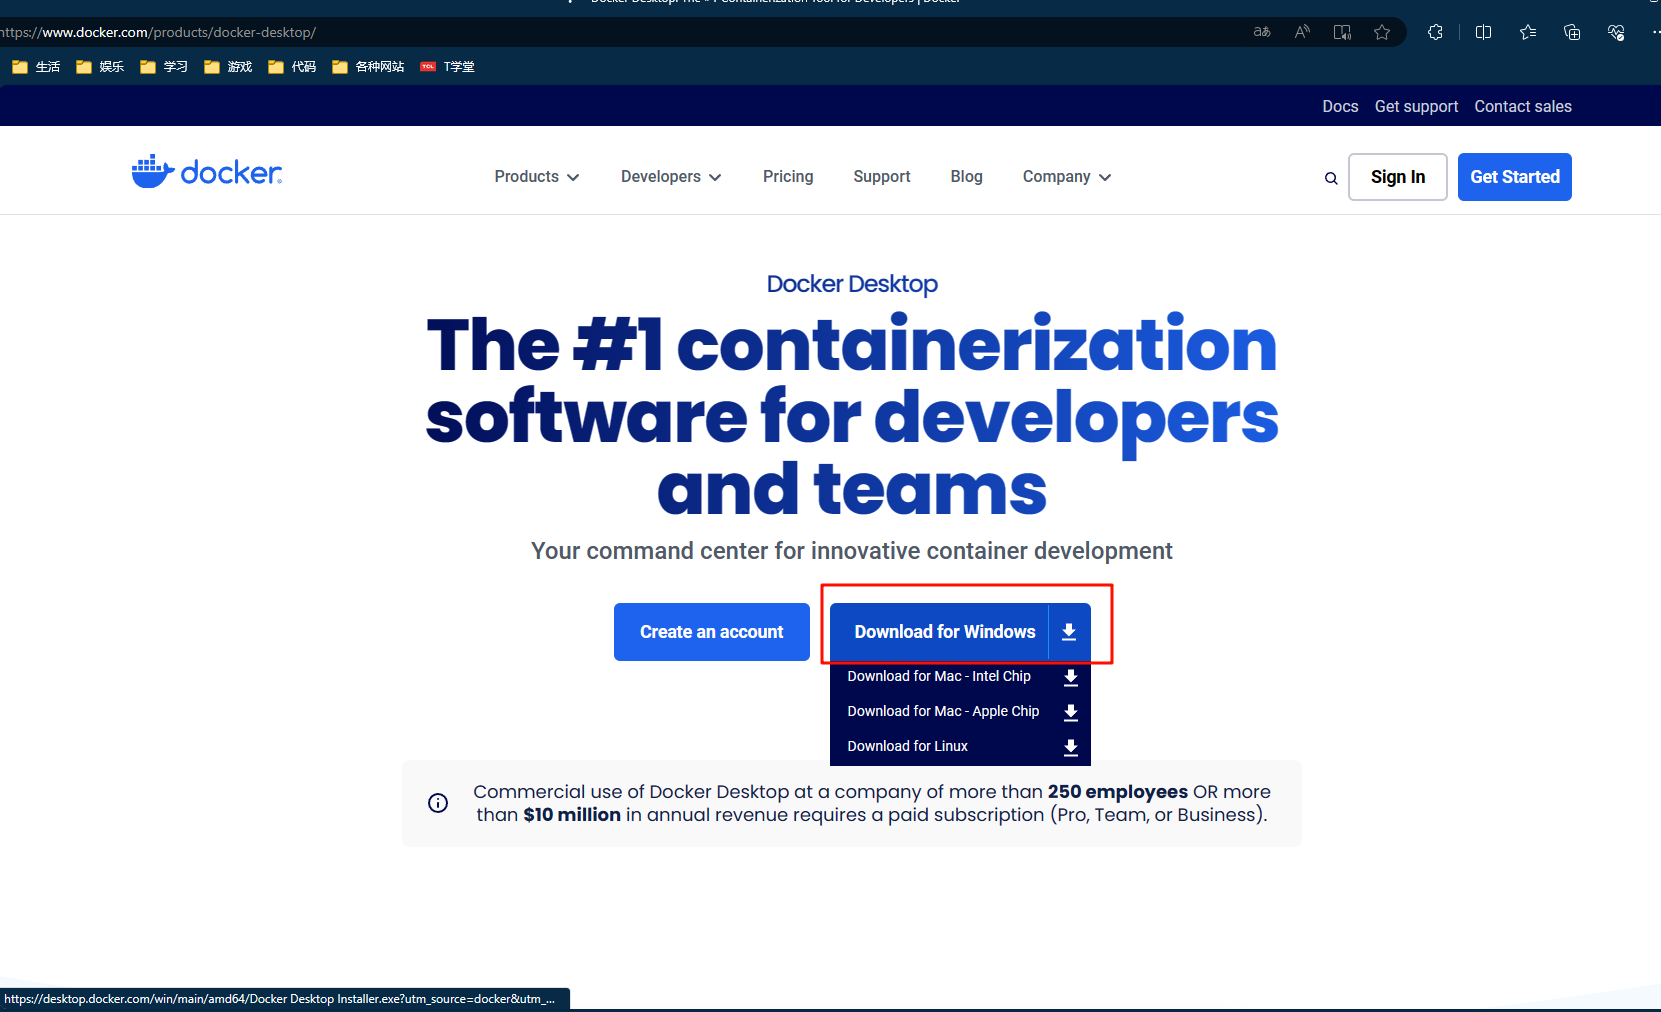Open the T学堂 bookmark
The width and height of the screenshot is (1661, 1012).
(x=447, y=67)
